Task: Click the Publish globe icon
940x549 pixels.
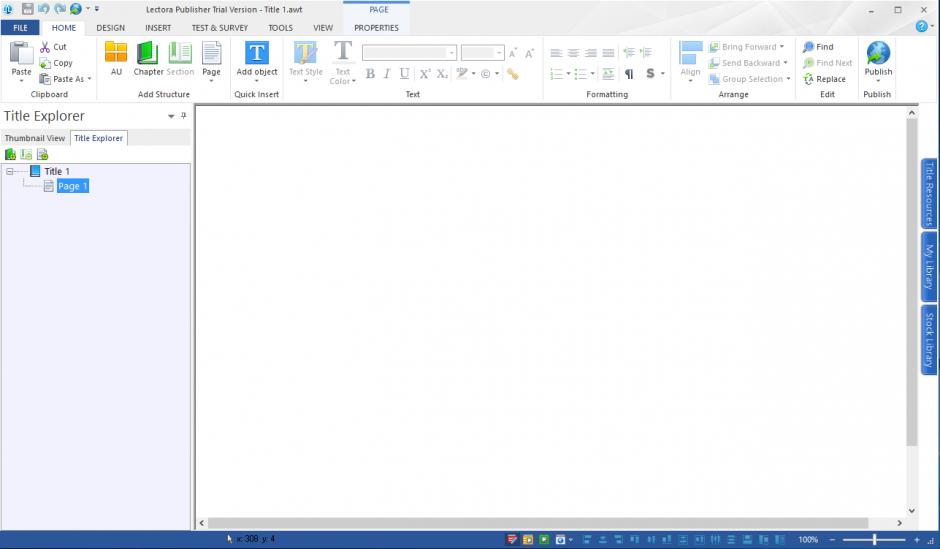Action: (877, 56)
